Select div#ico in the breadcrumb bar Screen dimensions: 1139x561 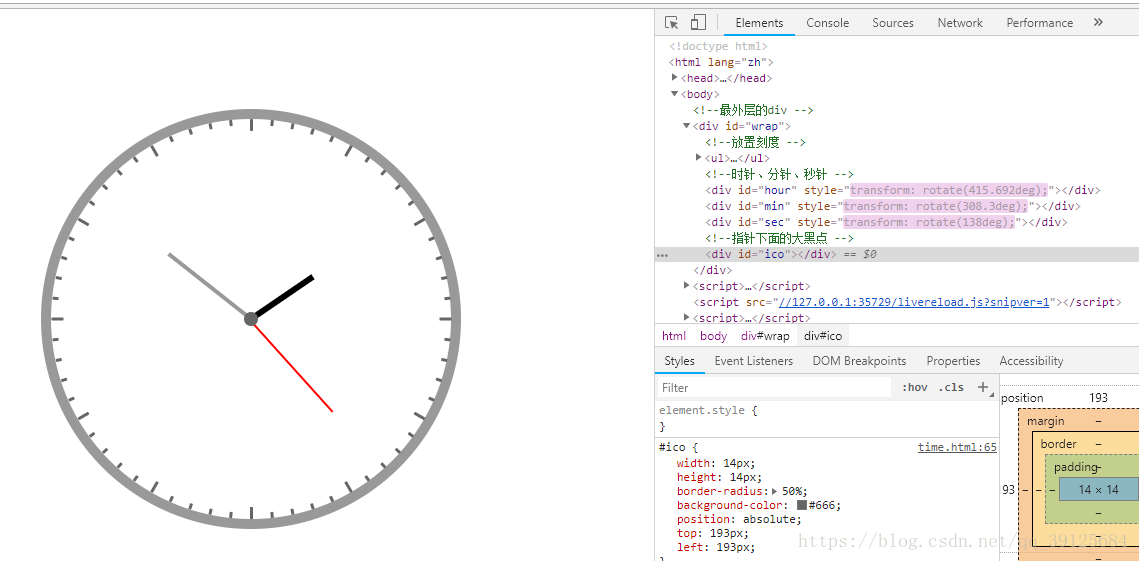coord(823,336)
